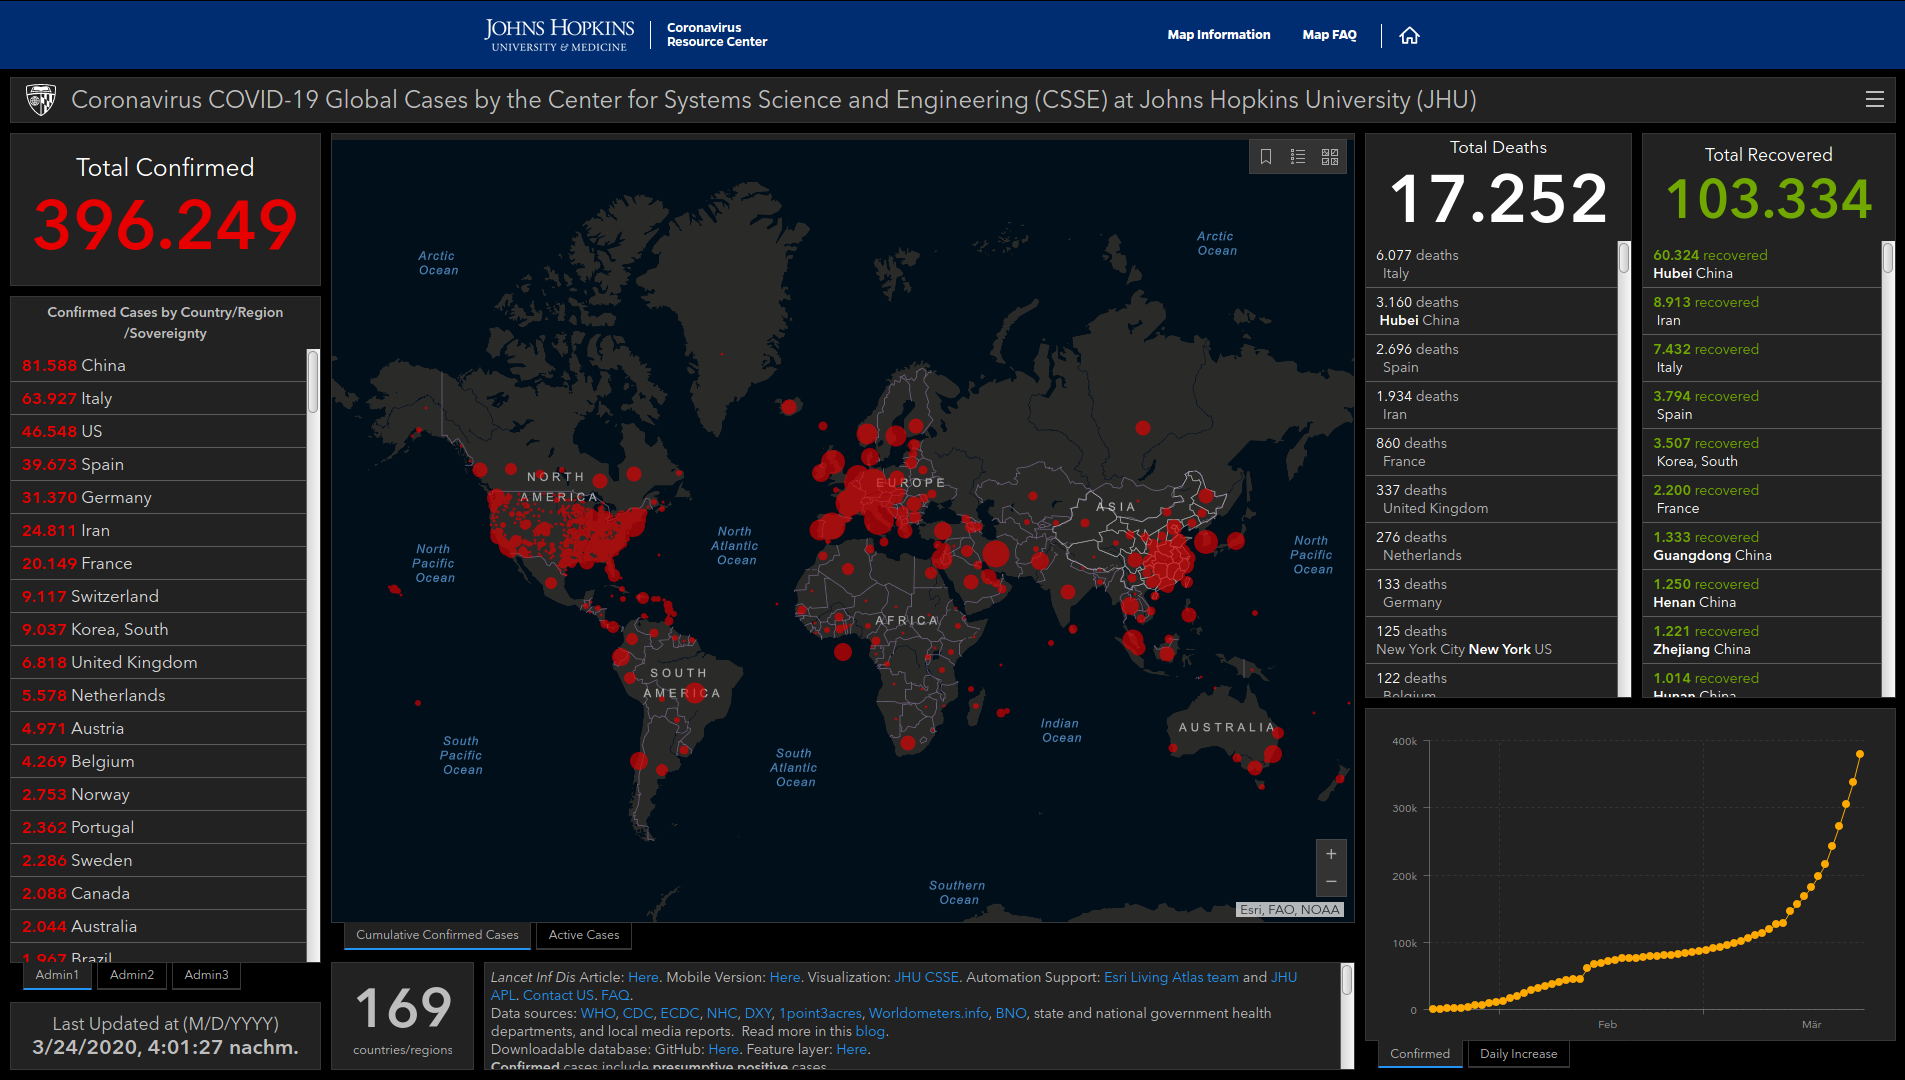Open Map Information in header
Image resolution: width=1905 pixels, height=1080 pixels.
tap(1218, 35)
